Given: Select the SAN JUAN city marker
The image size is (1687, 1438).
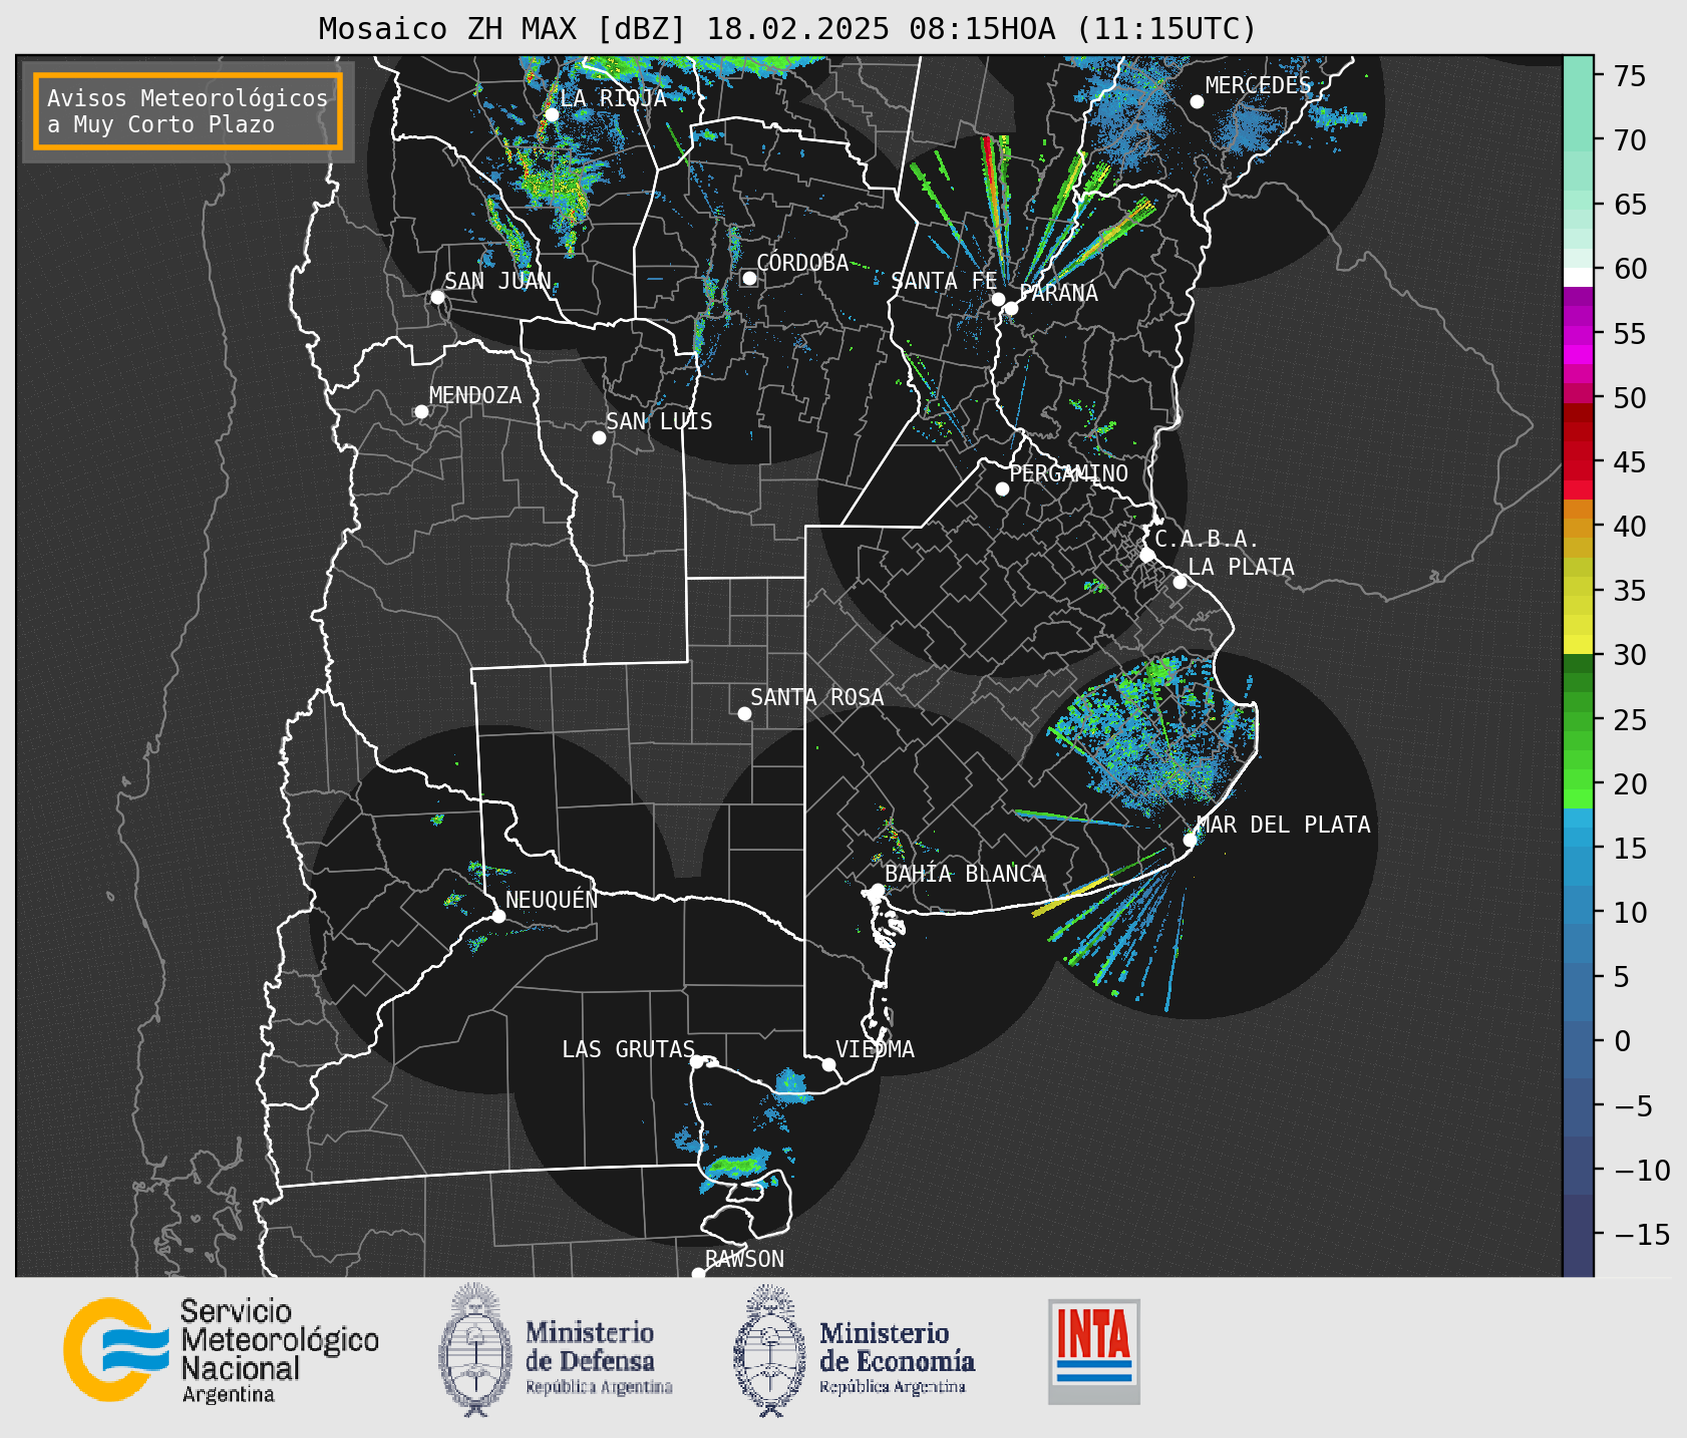Looking at the screenshot, I should [x=437, y=297].
